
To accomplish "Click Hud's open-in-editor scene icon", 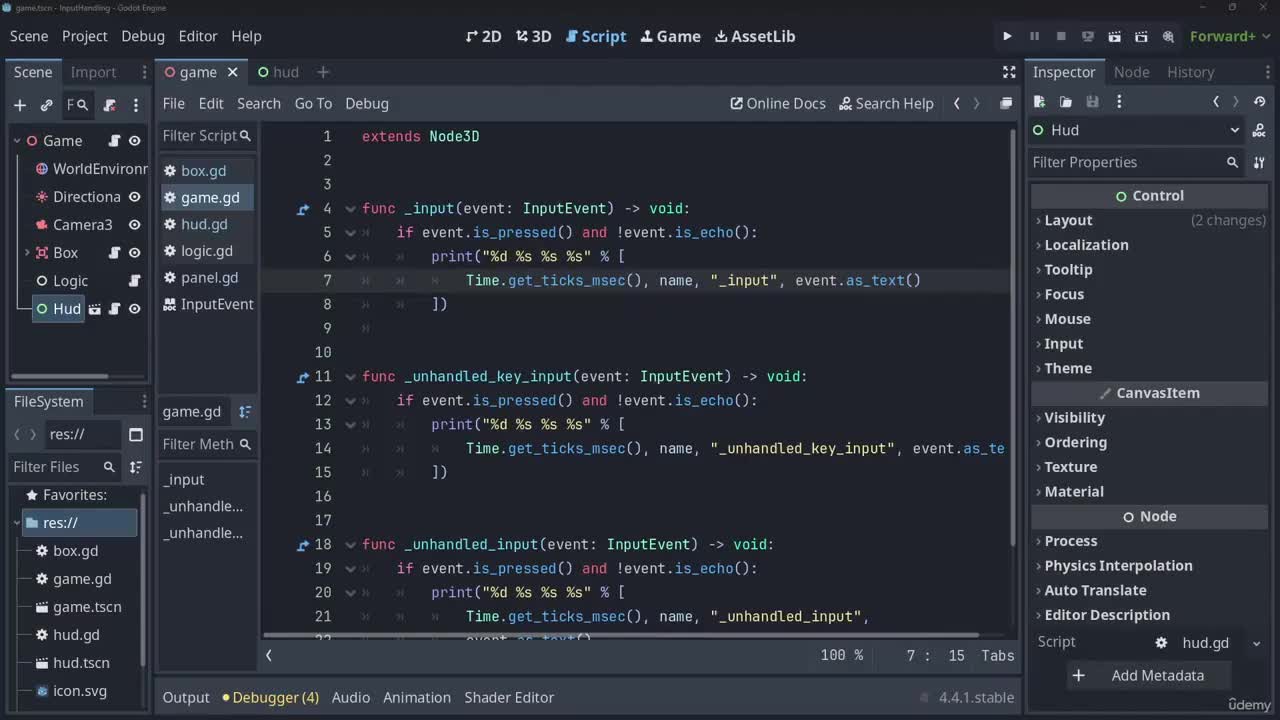I will (x=95, y=309).
